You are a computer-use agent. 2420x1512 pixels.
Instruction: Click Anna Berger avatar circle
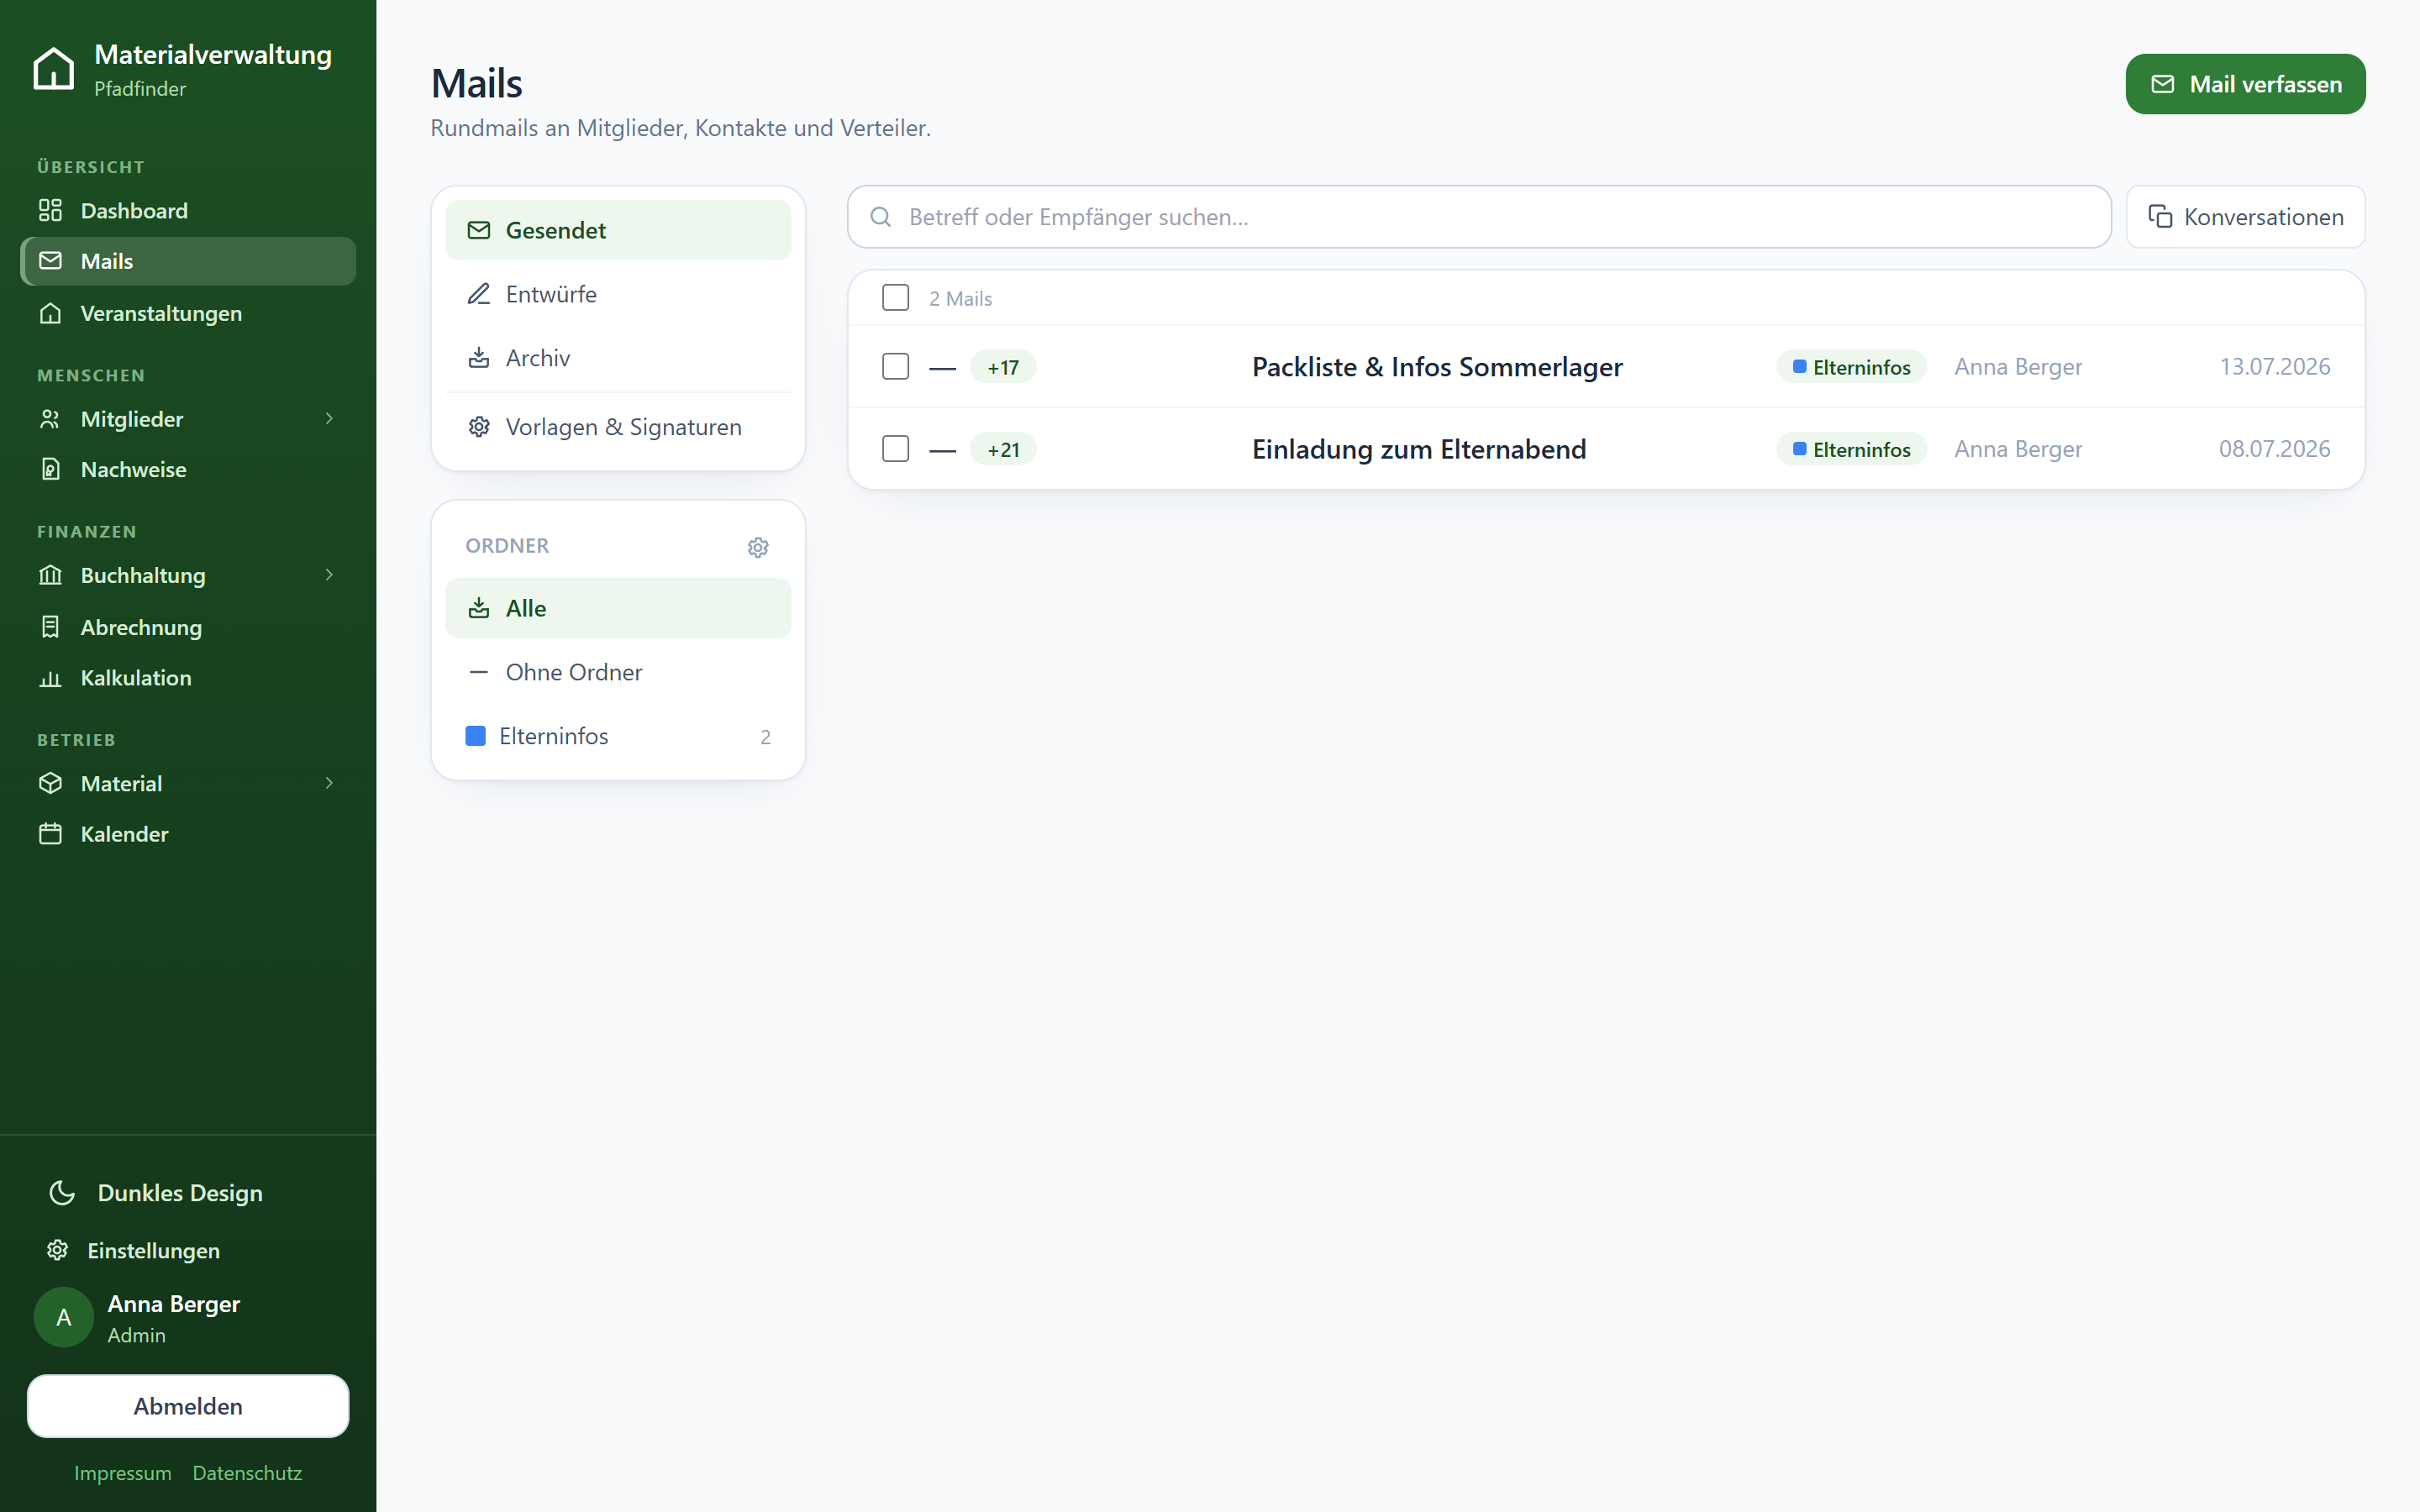point(64,1317)
